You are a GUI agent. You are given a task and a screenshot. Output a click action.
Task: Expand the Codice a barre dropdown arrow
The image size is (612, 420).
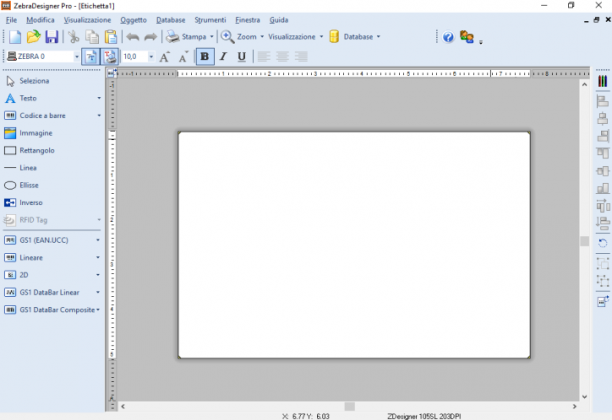tap(99, 116)
